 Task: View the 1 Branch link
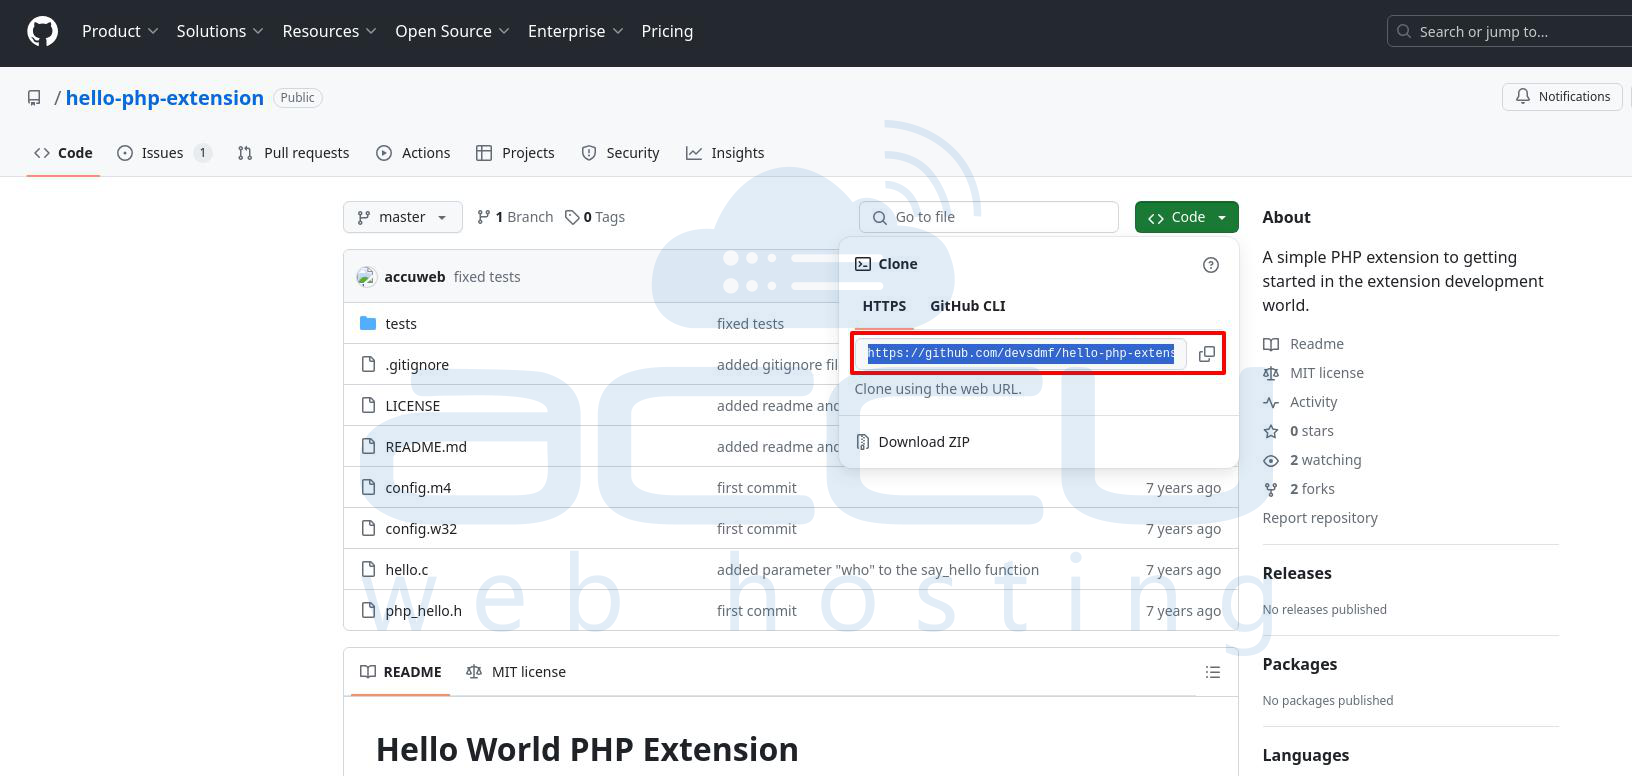tap(515, 217)
